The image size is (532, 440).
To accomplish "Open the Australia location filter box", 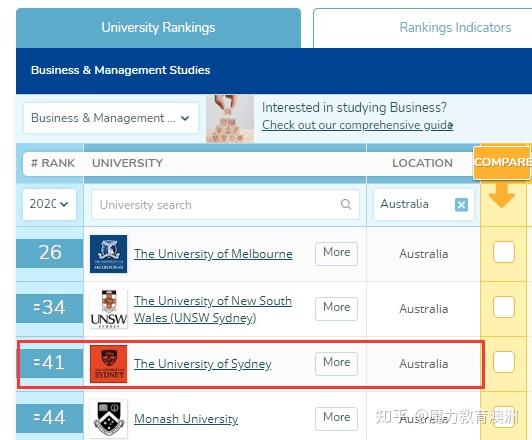I will (x=423, y=204).
